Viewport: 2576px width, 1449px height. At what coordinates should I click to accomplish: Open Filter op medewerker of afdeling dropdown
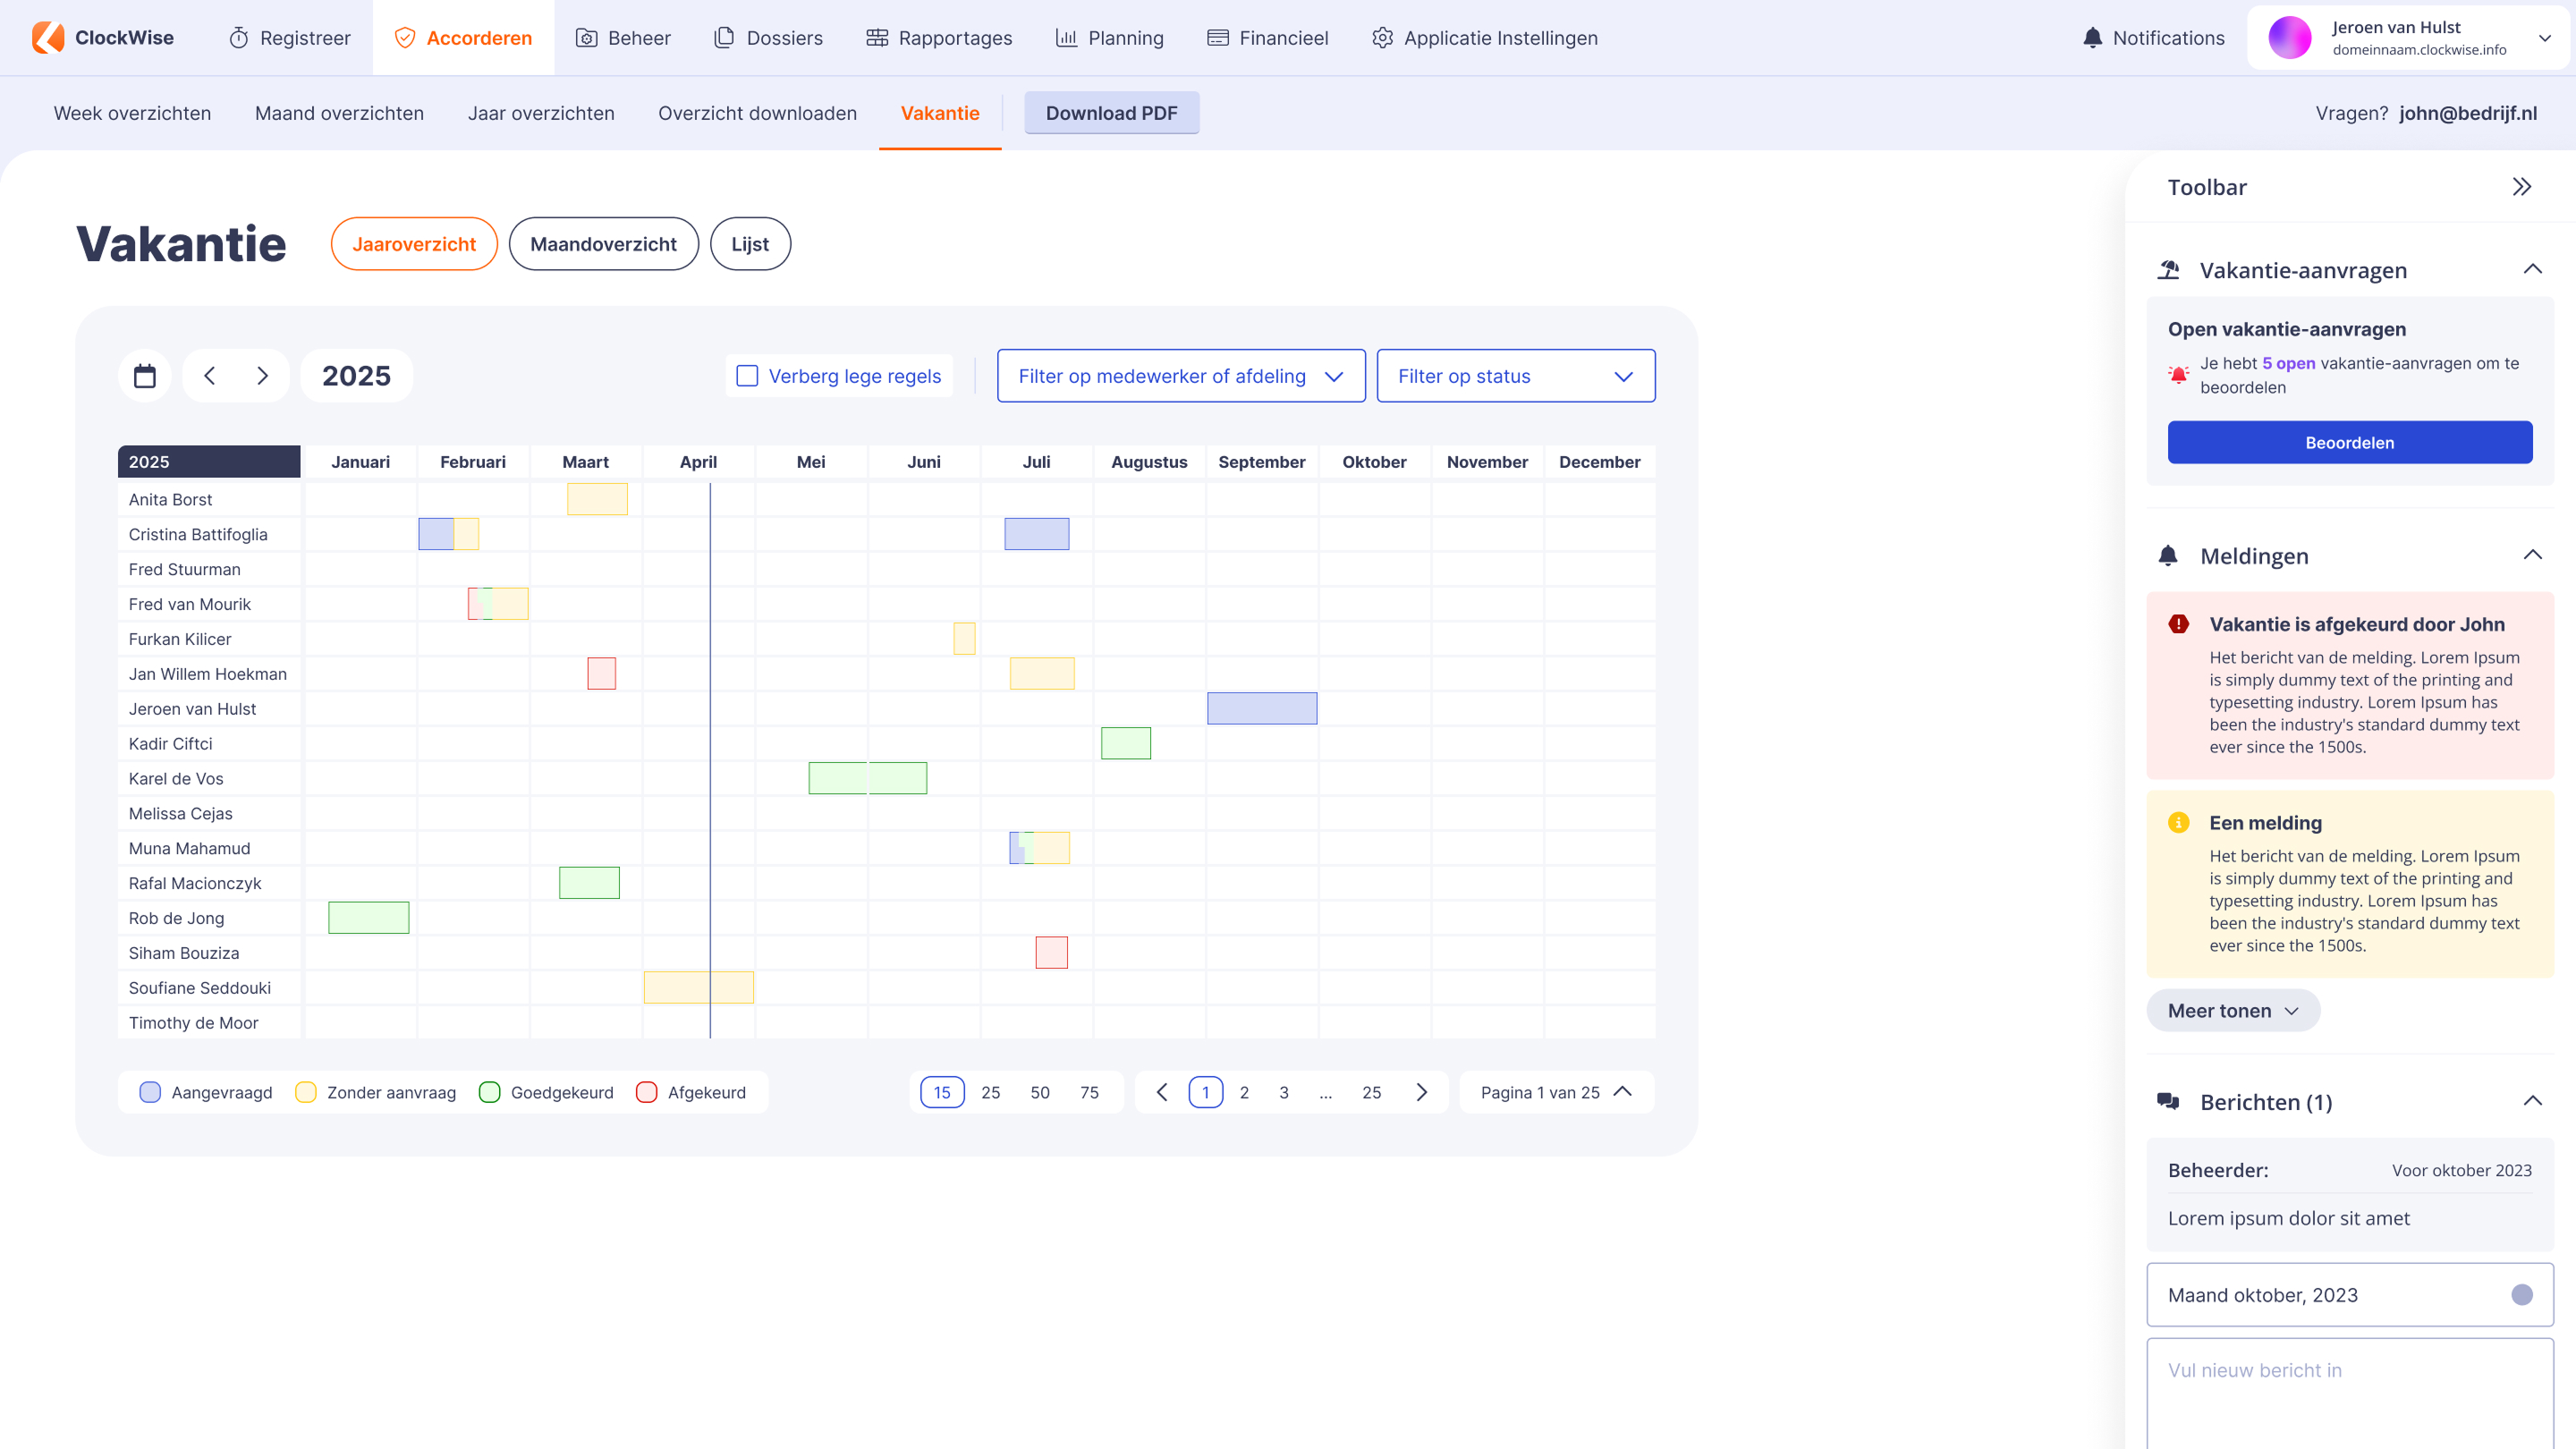[1181, 376]
